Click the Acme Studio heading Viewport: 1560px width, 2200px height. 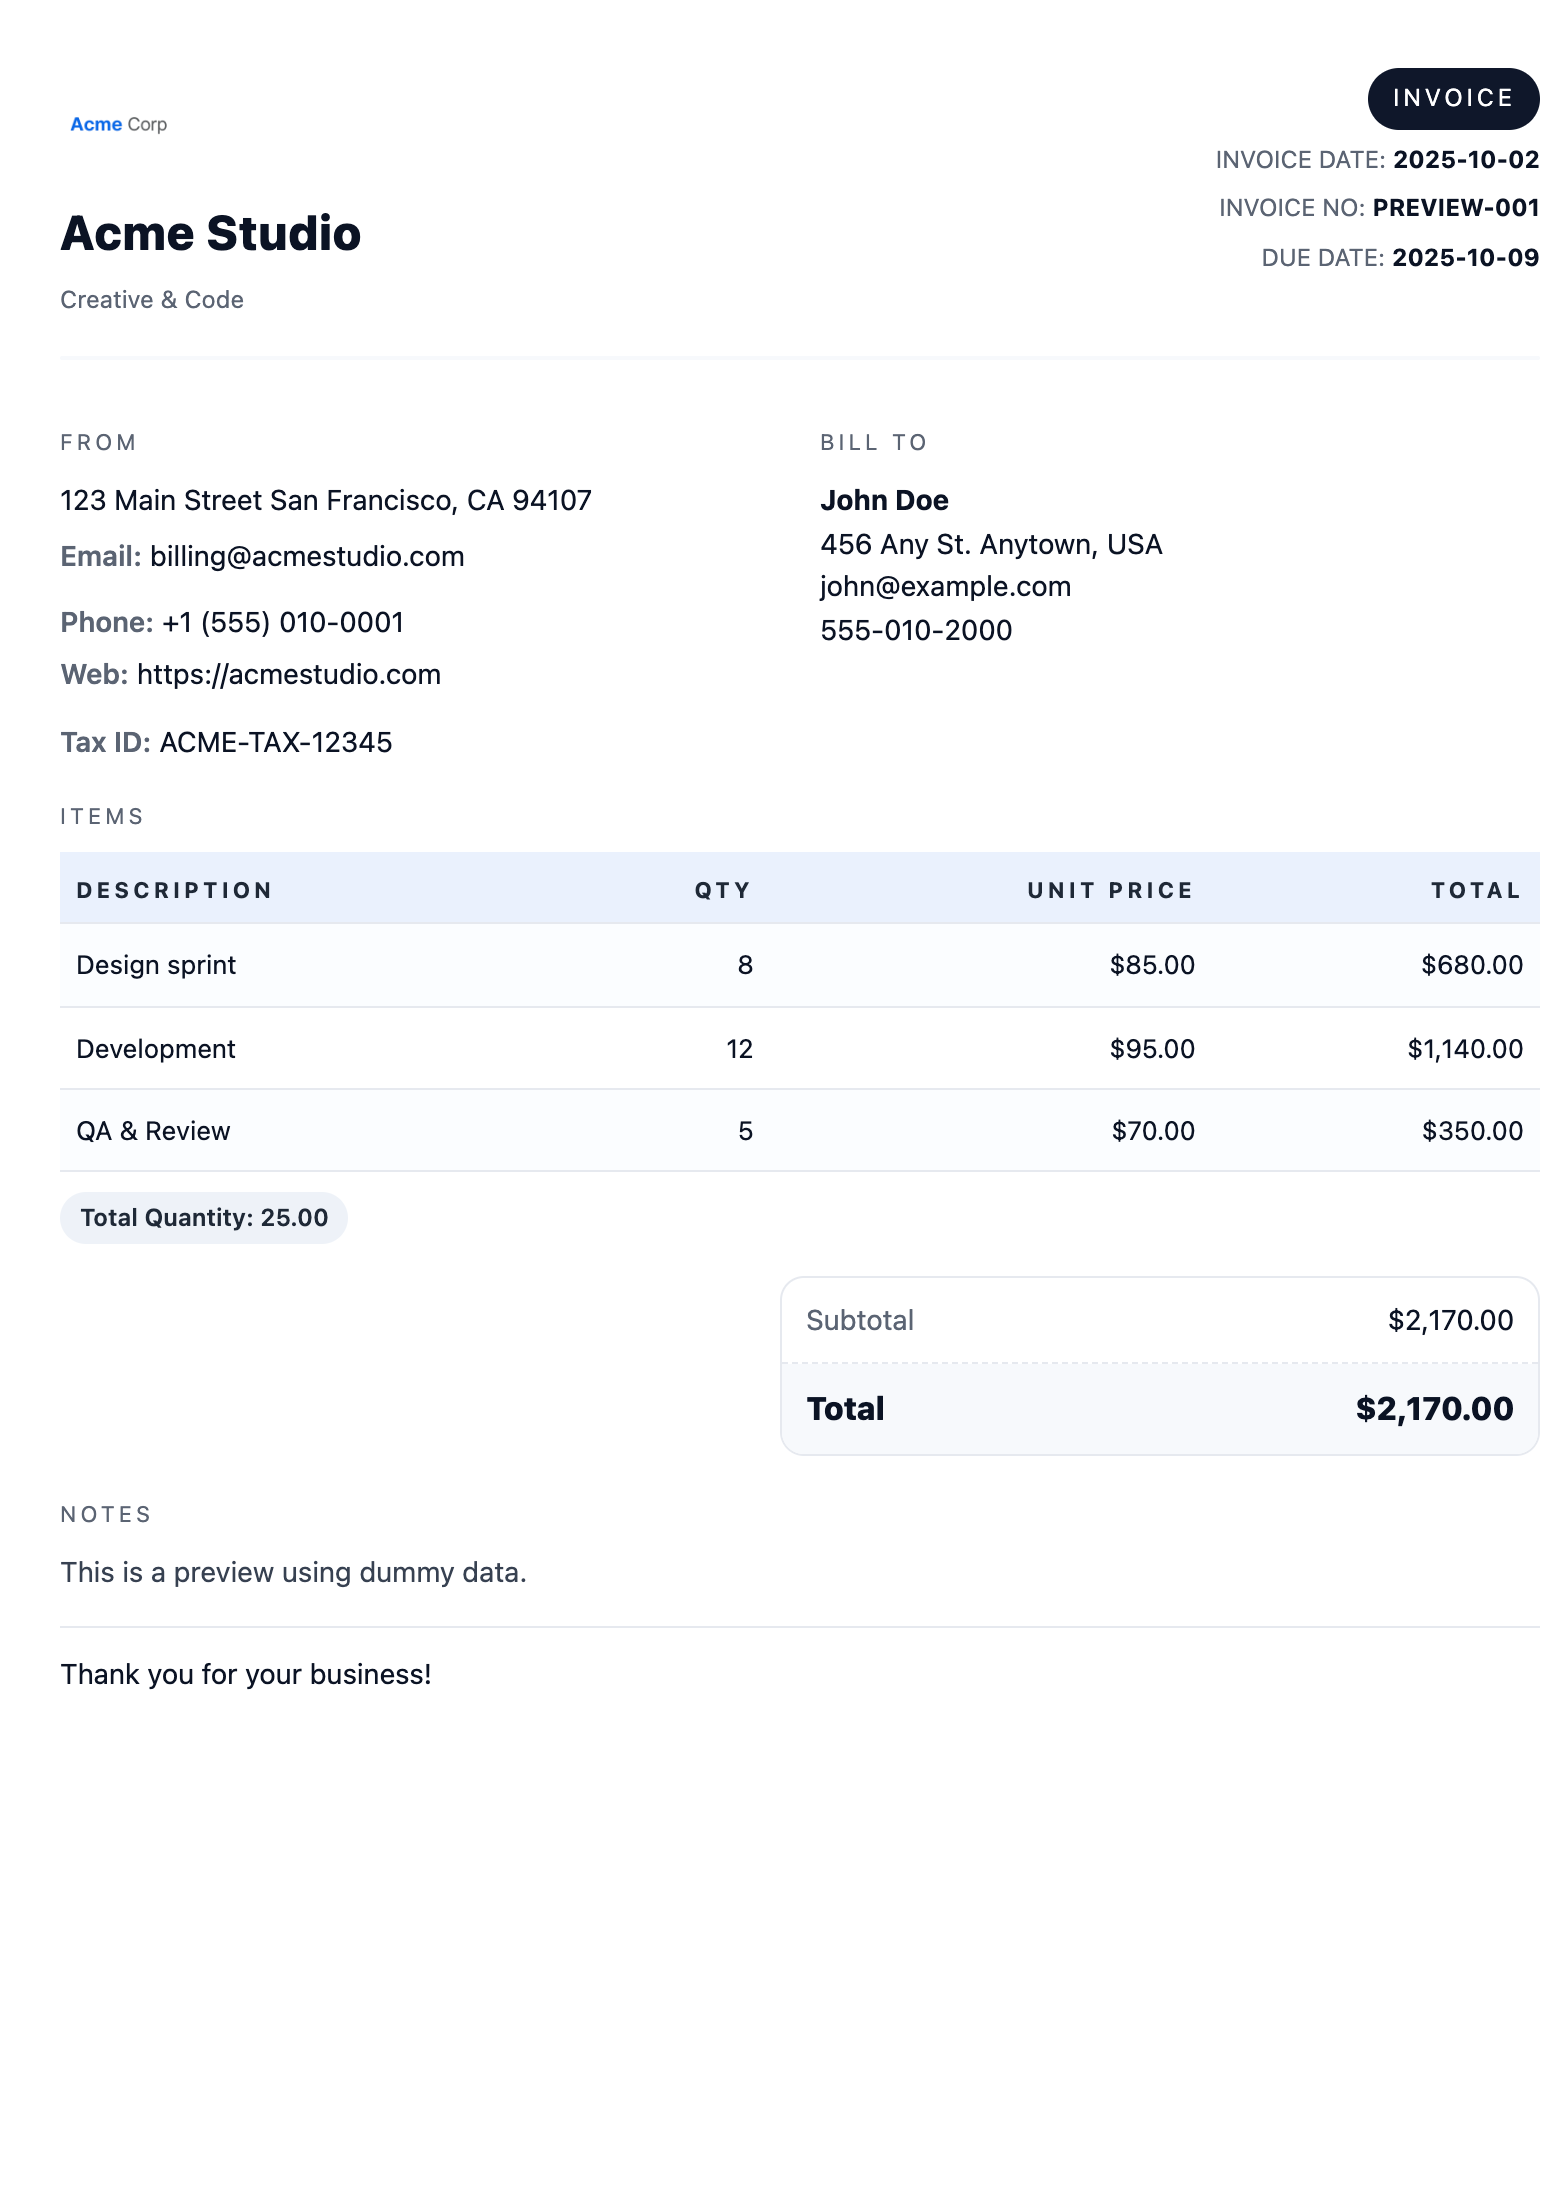pos(210,234)
